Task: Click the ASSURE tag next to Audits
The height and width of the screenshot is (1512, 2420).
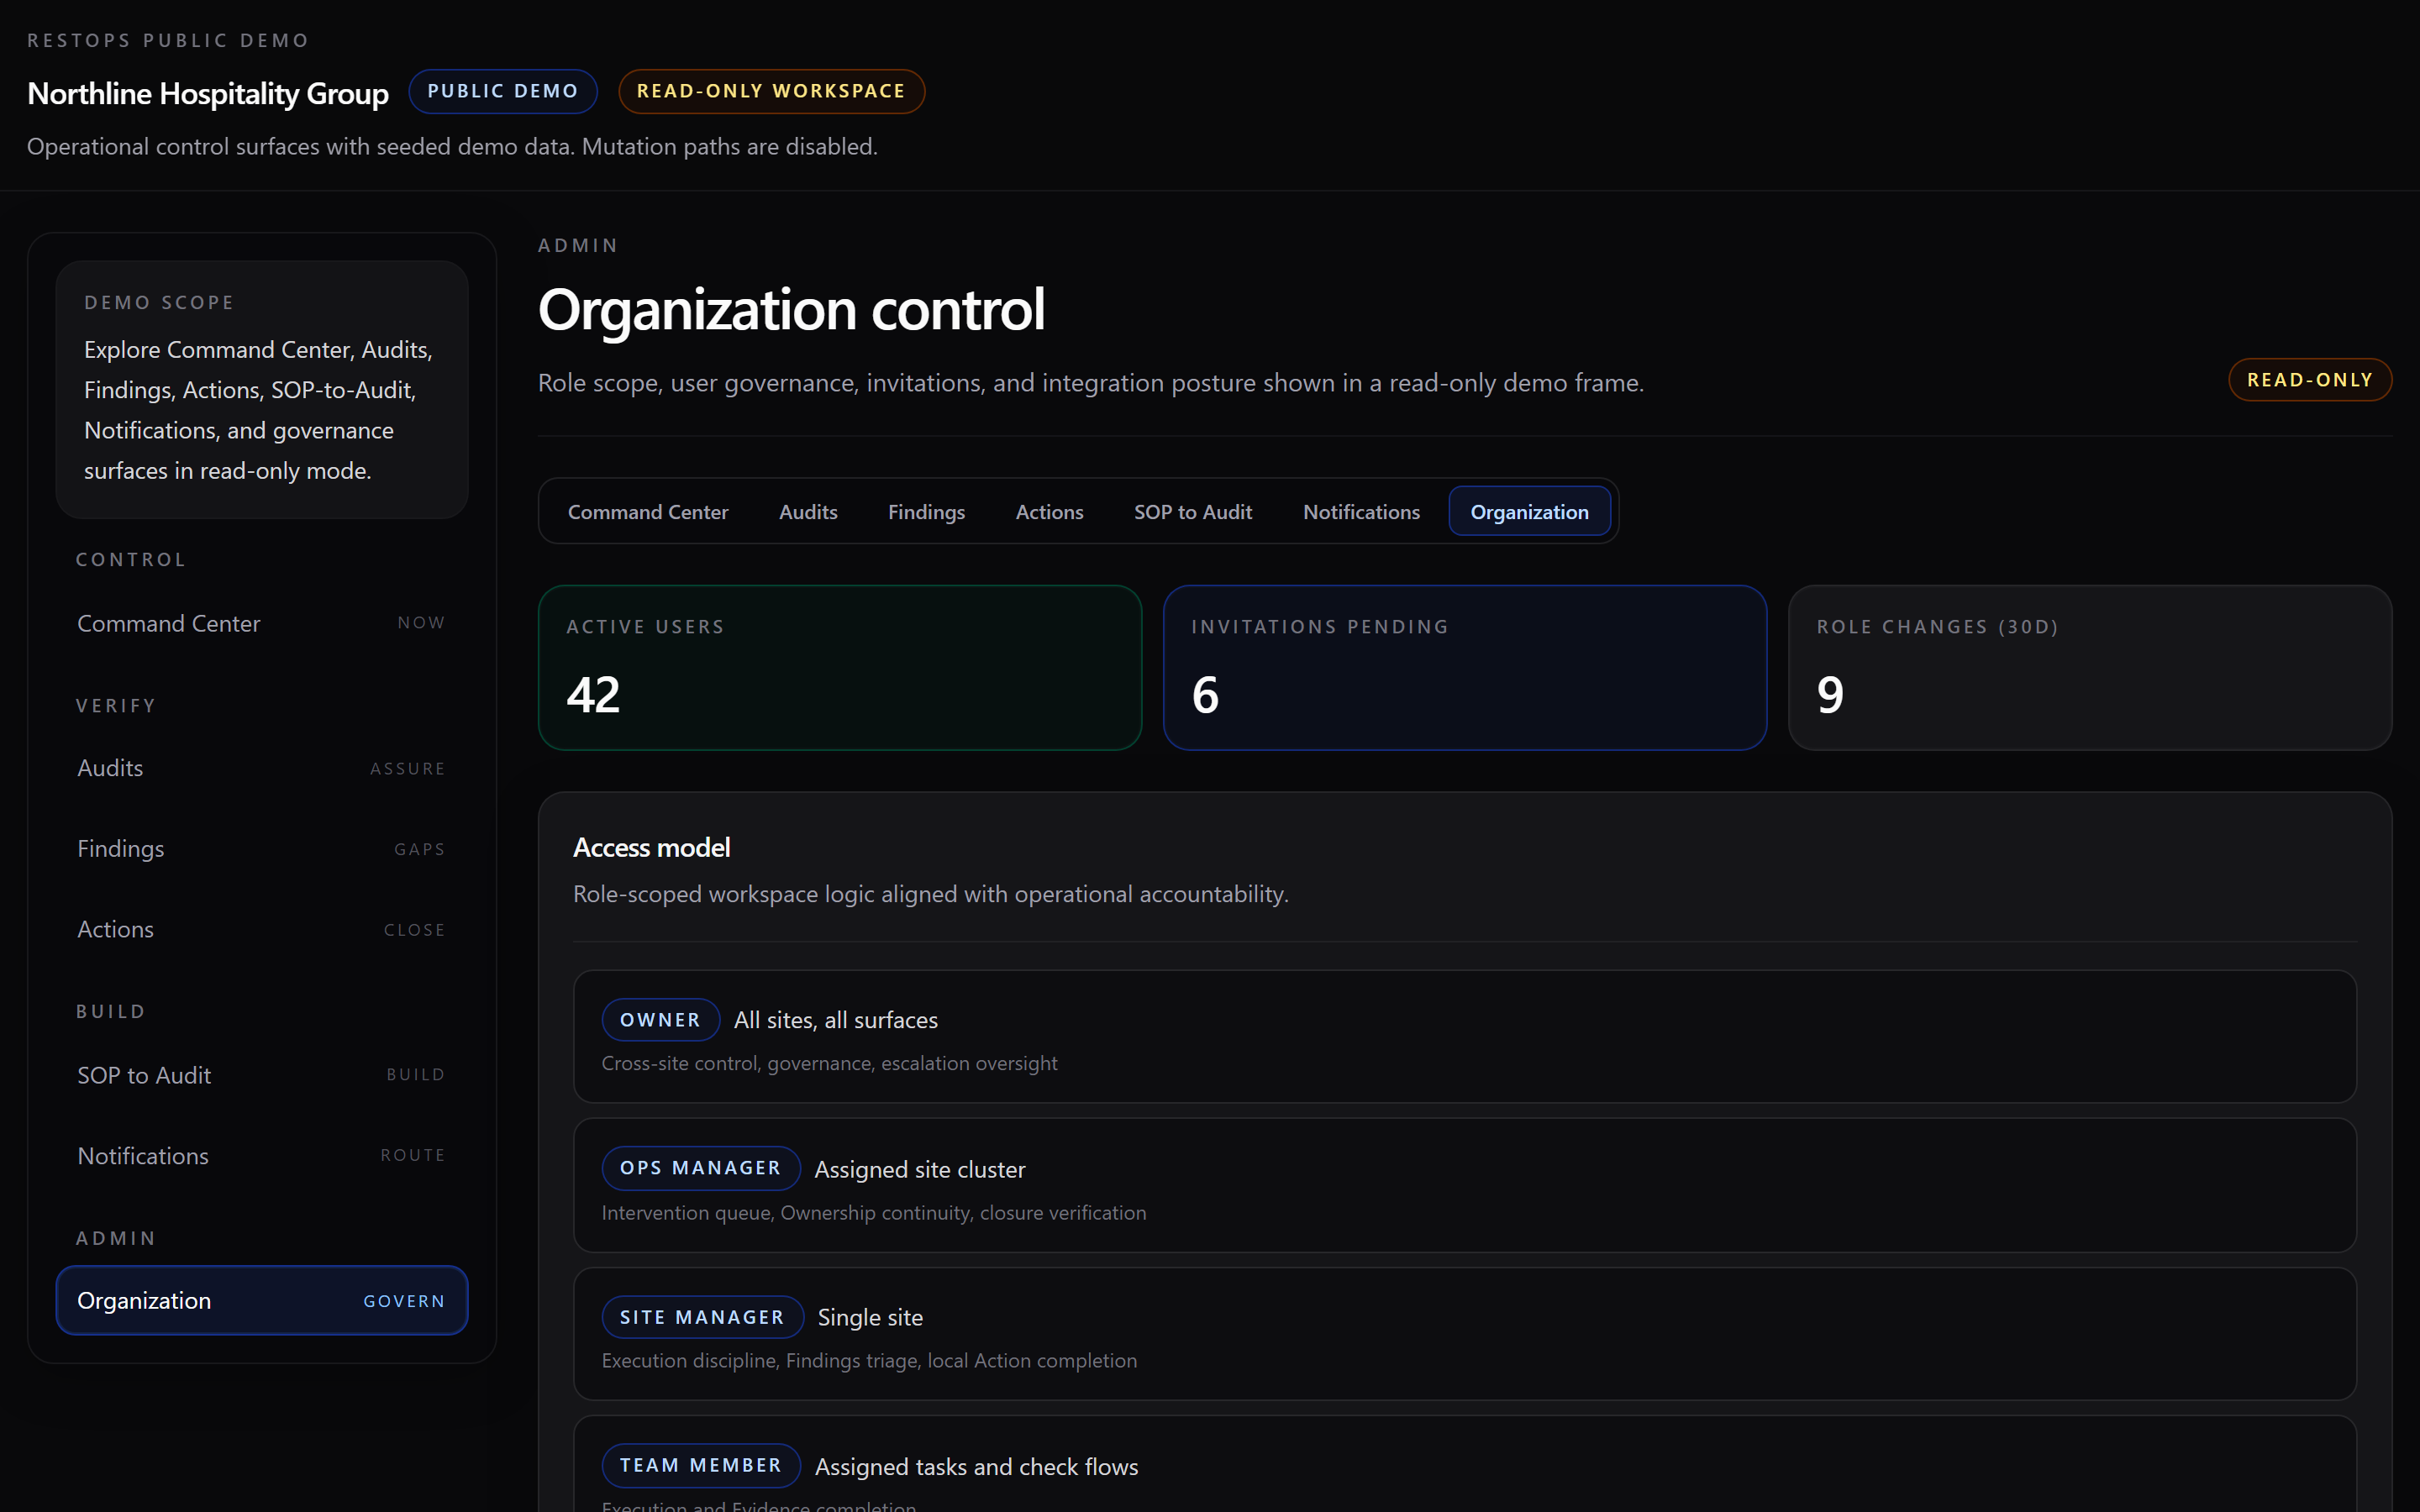Action: pos(407,769)
